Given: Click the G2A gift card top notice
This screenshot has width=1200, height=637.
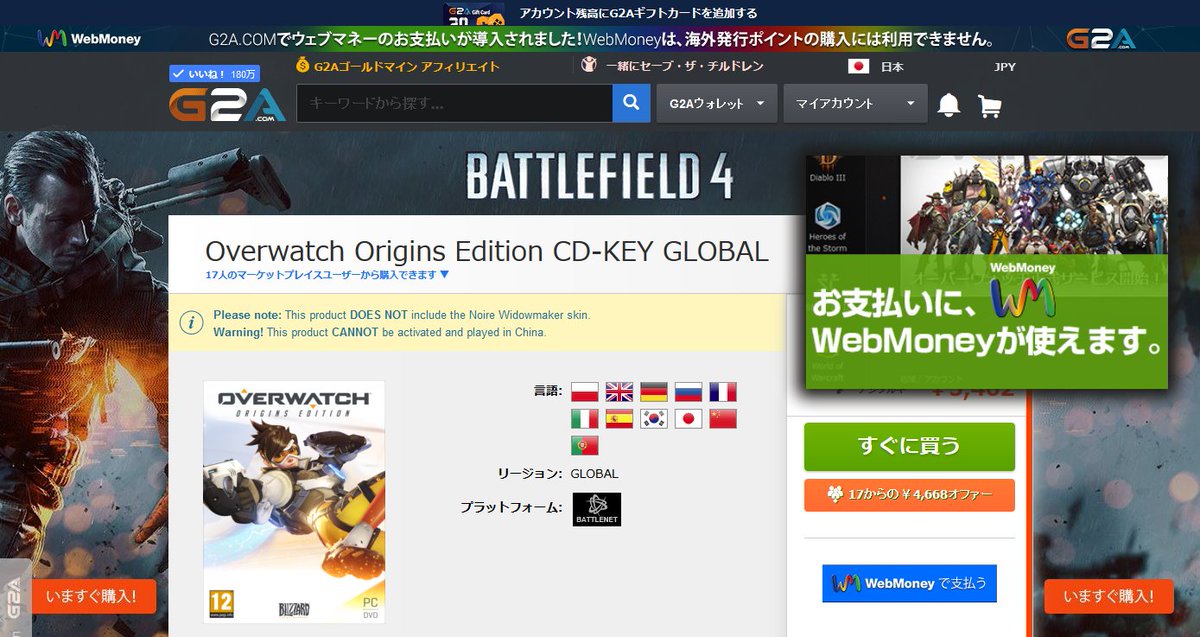Looking at the screenshot, I should tap(601, 13).
